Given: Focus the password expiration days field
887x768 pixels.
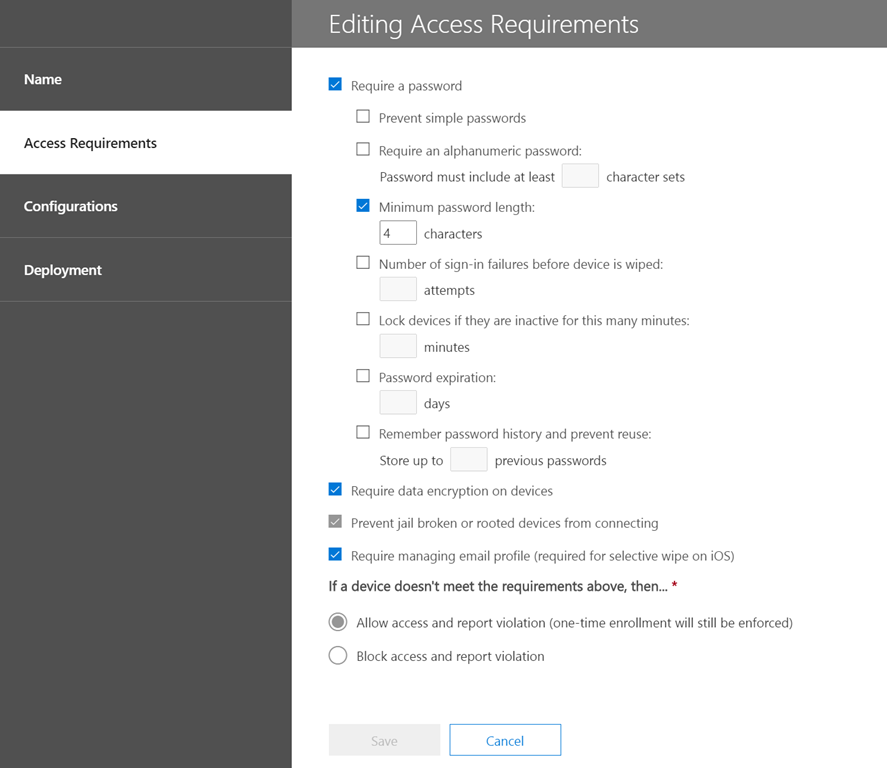Looking at the screenshot, I should coord(398,403).
